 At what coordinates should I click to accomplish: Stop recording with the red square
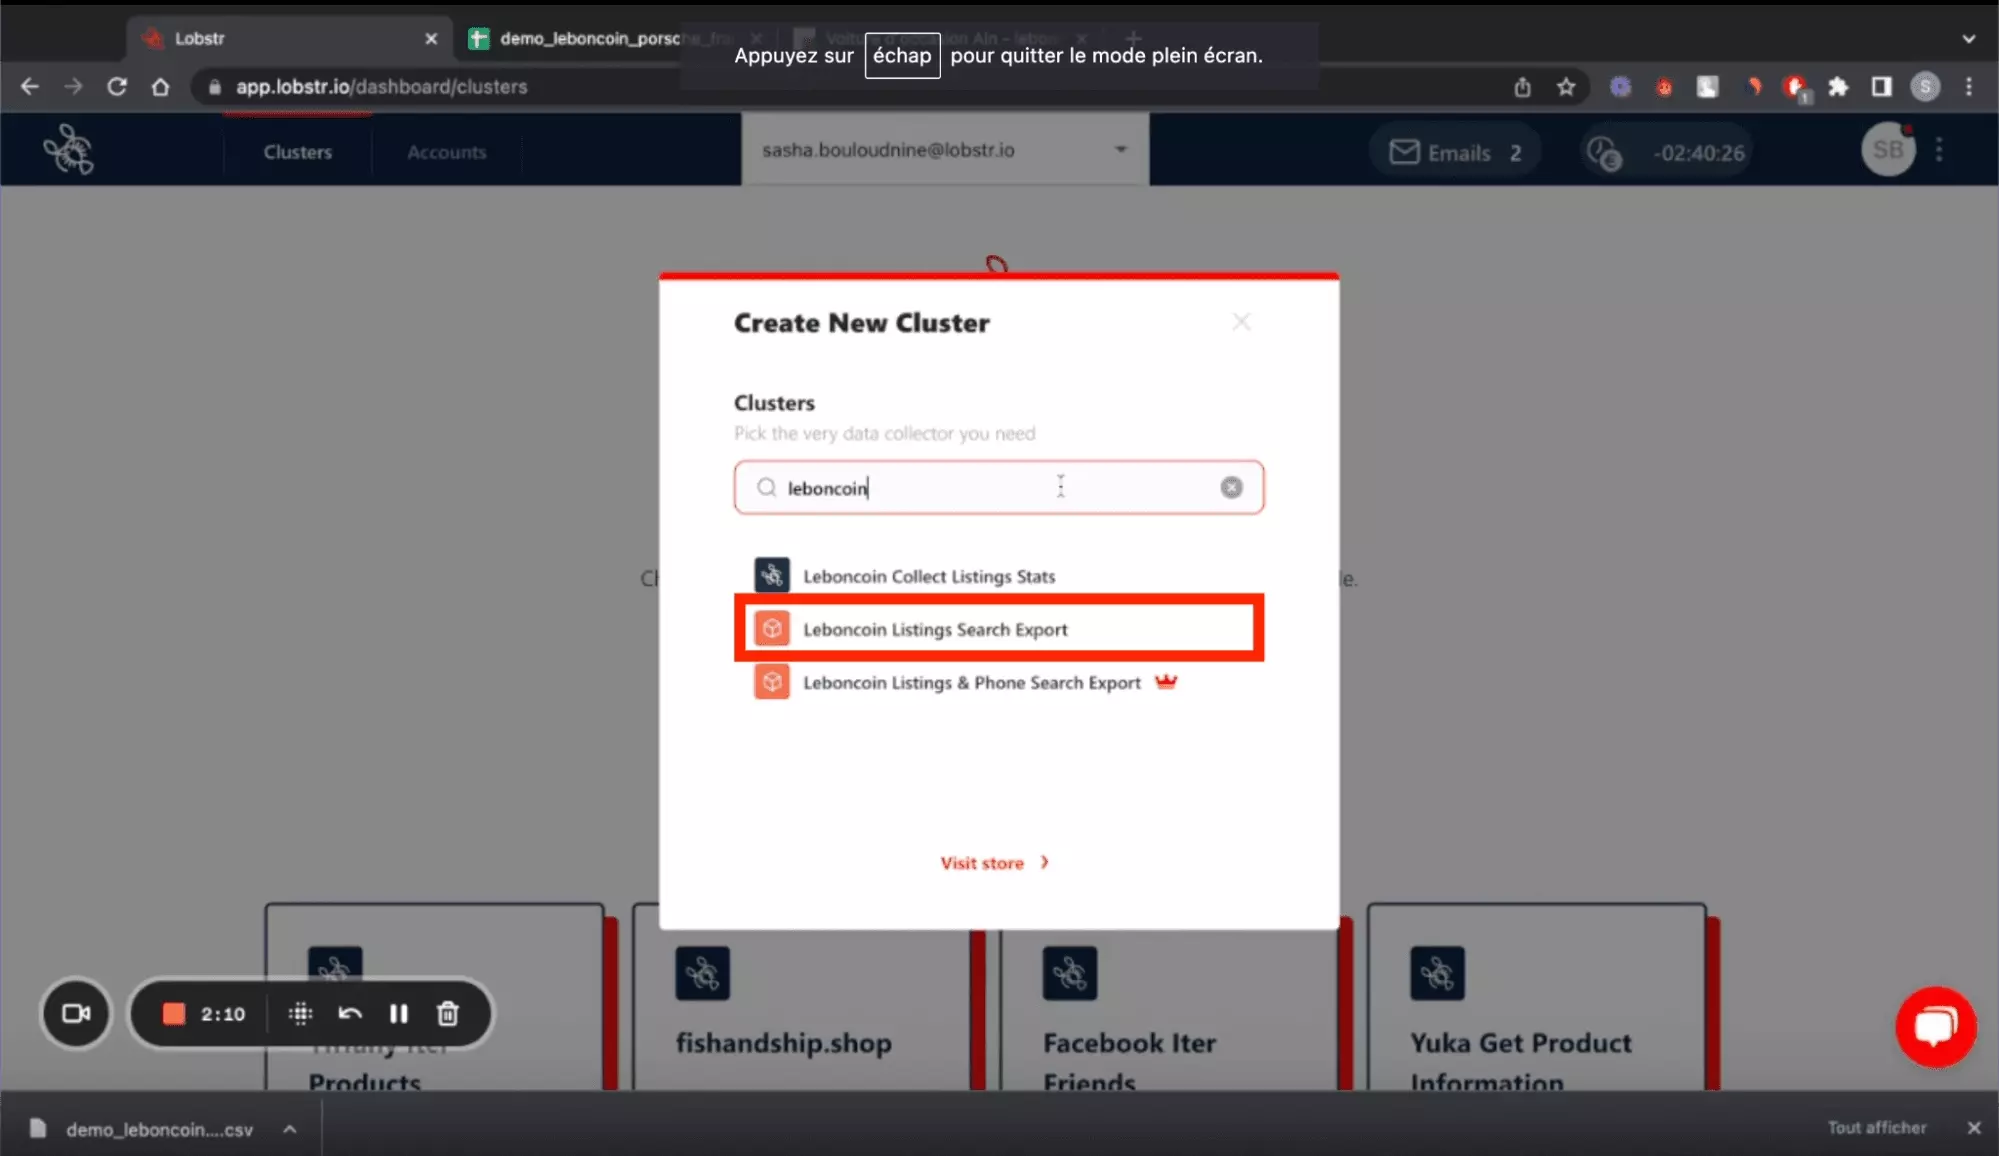click(174, 1014)
